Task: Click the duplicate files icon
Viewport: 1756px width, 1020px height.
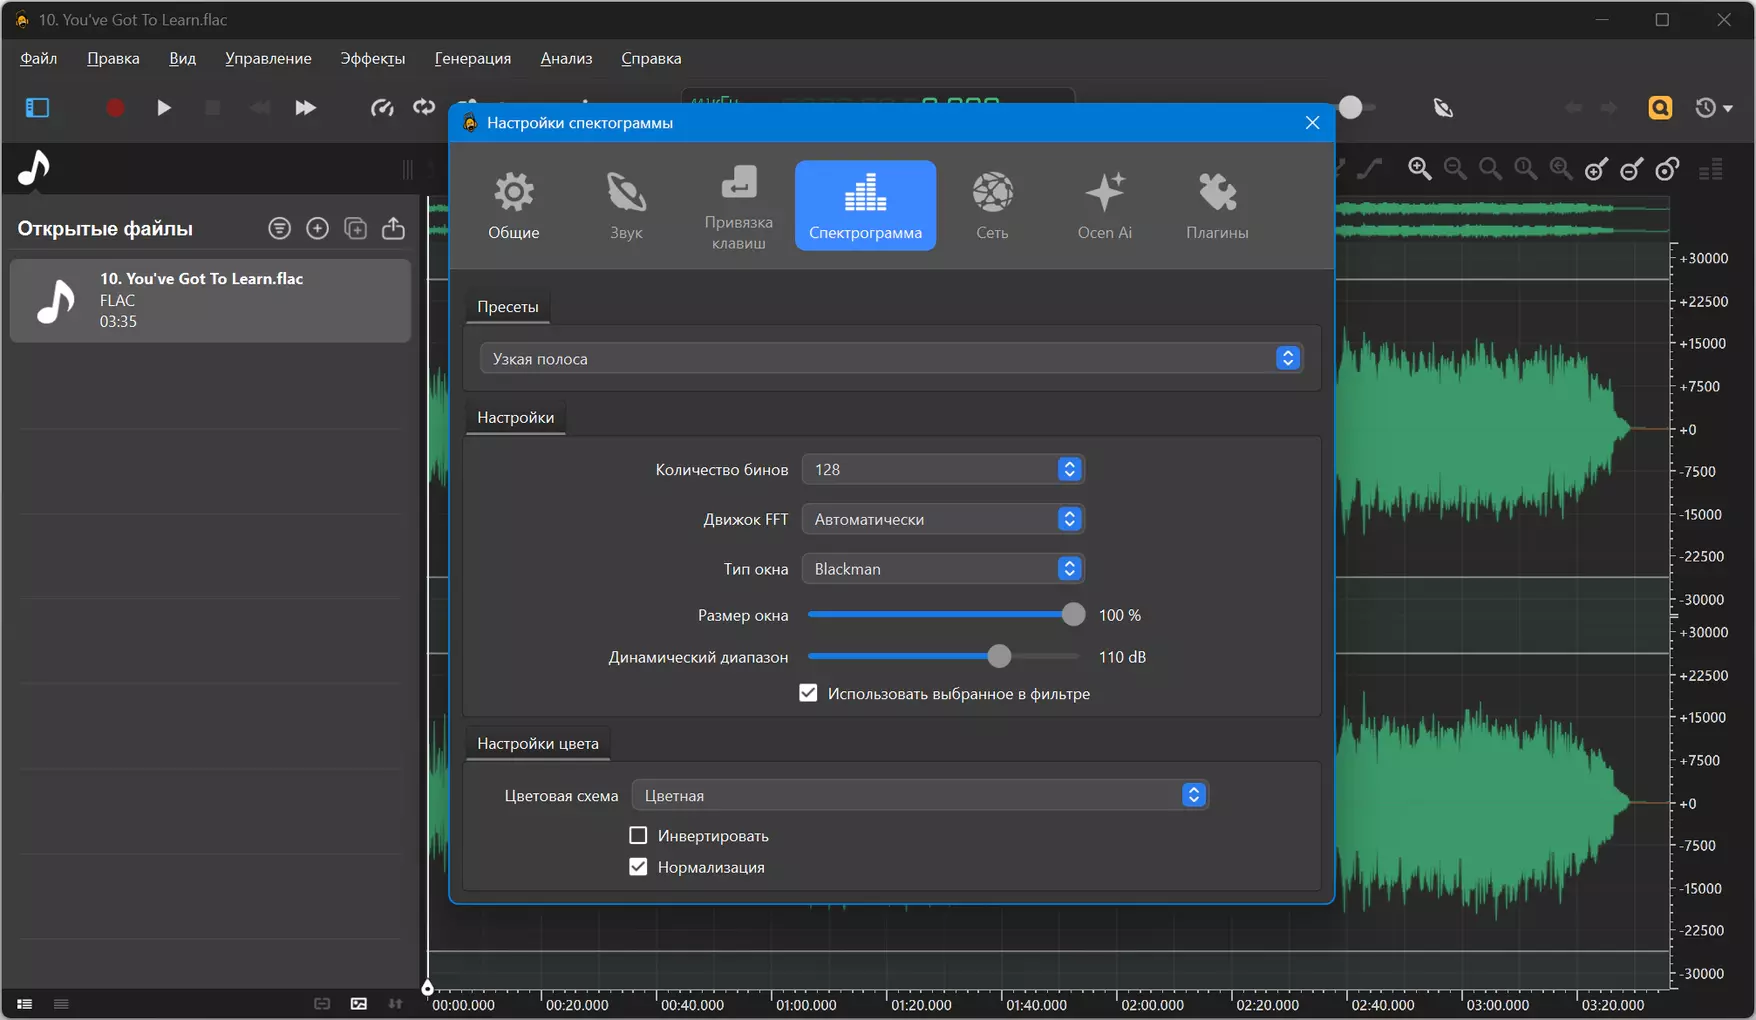Action: click(355, 228)
